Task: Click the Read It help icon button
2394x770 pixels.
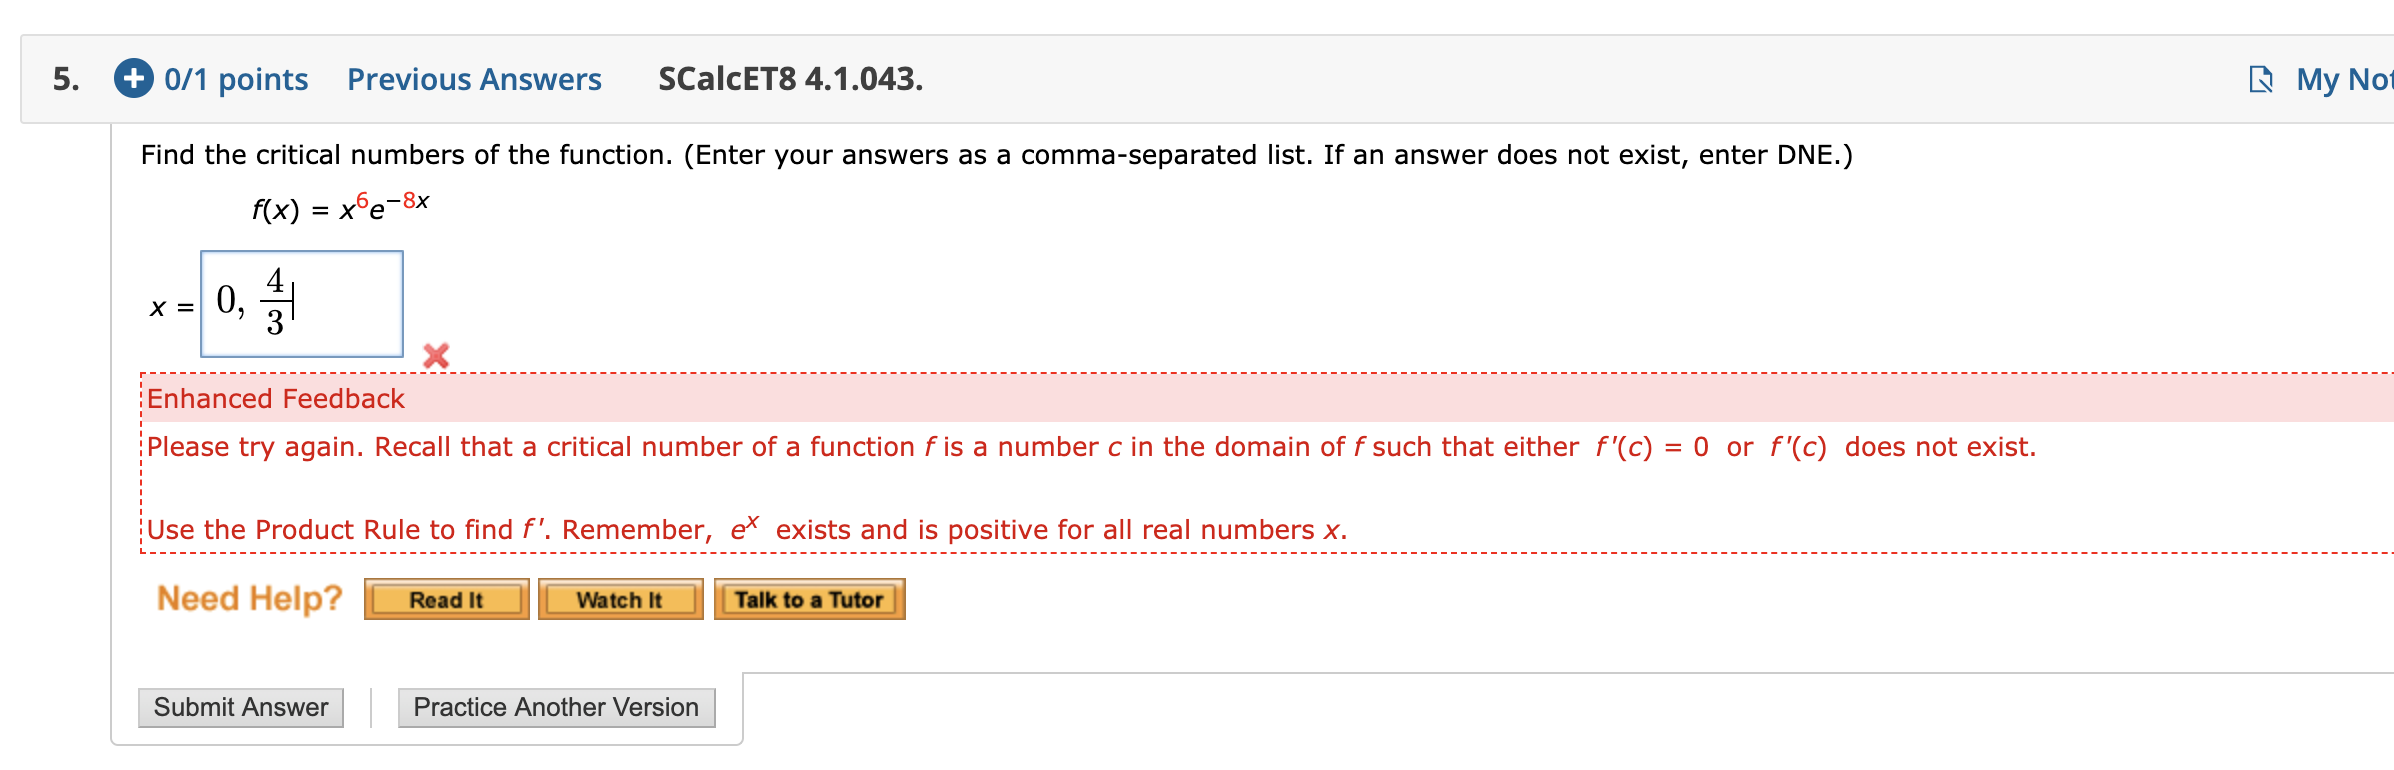Action: [446, 599]
